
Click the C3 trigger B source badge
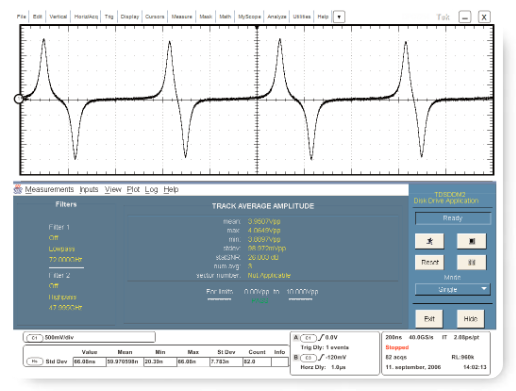pos(308,358)
